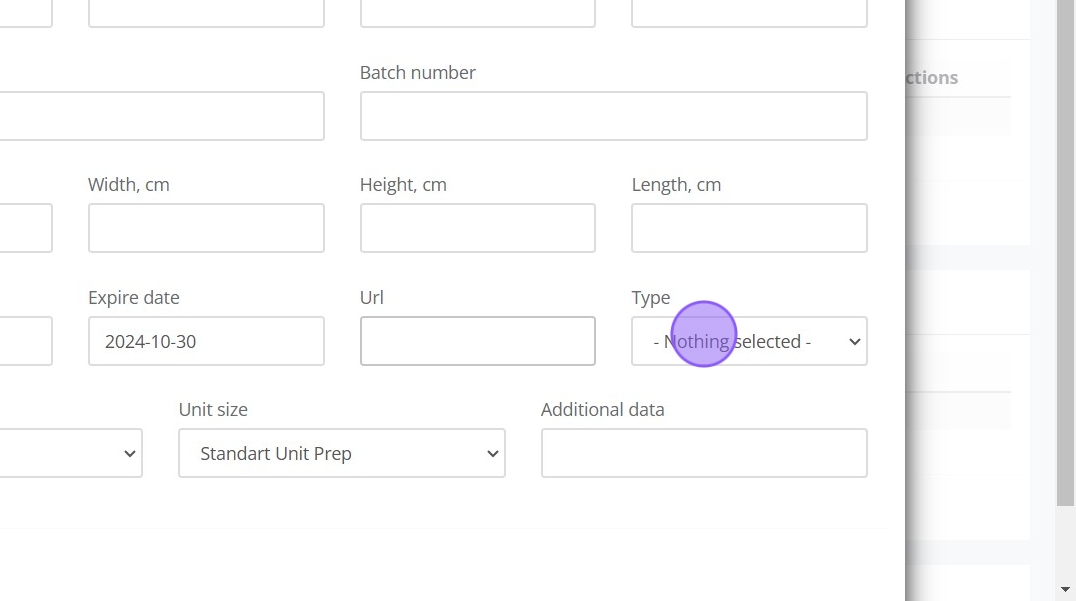Click the cut-off field left of Expire date
The height and width of the screenshot is (601, 1076).
(x=25, y=341)
